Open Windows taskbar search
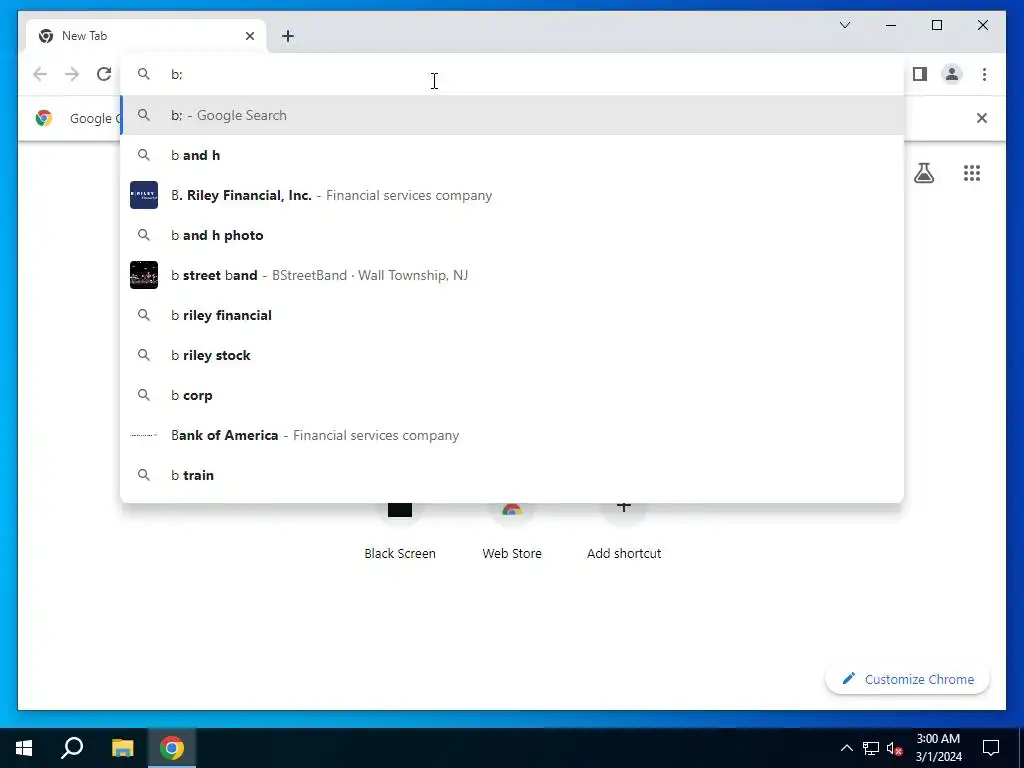The image size is (1024, 768). click(x=72, y=748)
